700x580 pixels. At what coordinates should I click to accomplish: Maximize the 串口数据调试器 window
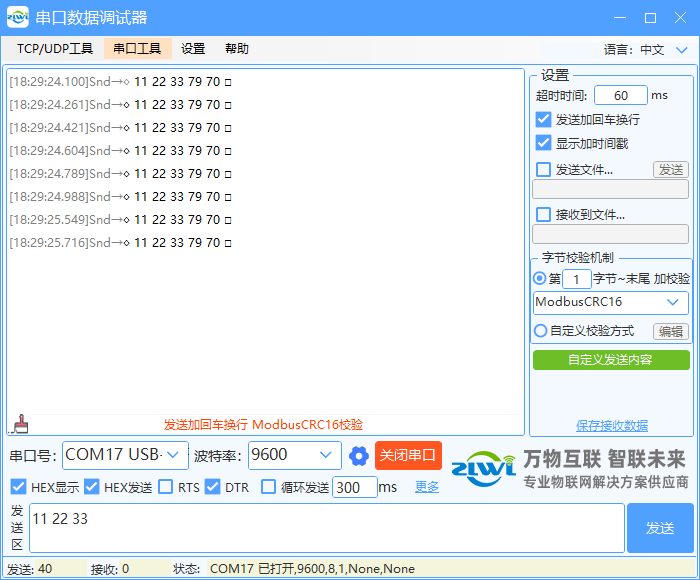point(650,18)
